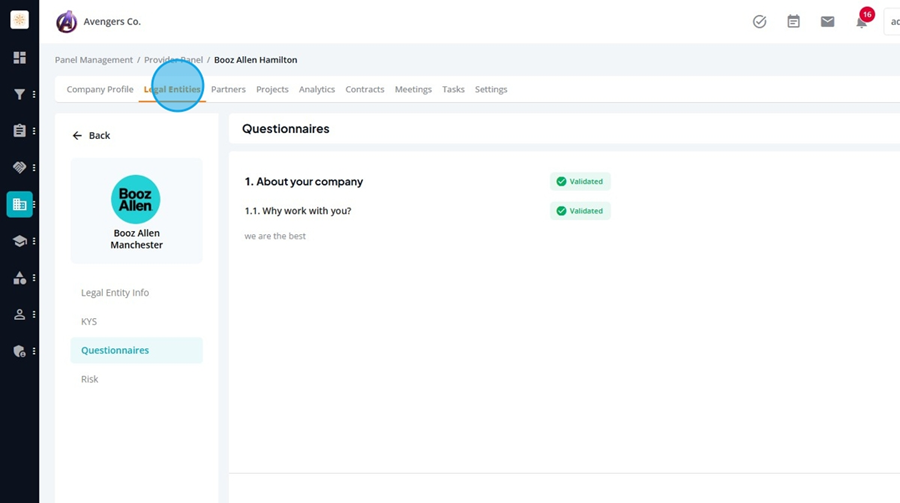This screenshot has height=503, width=900.
Task: Switch to the Company Profile tab
Action: 100,89
